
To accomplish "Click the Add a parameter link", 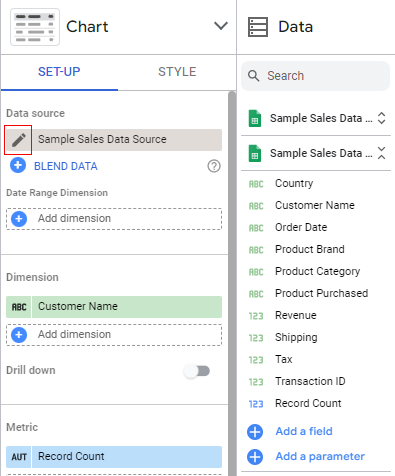I will pyautogui.click(x=320, y=456).
